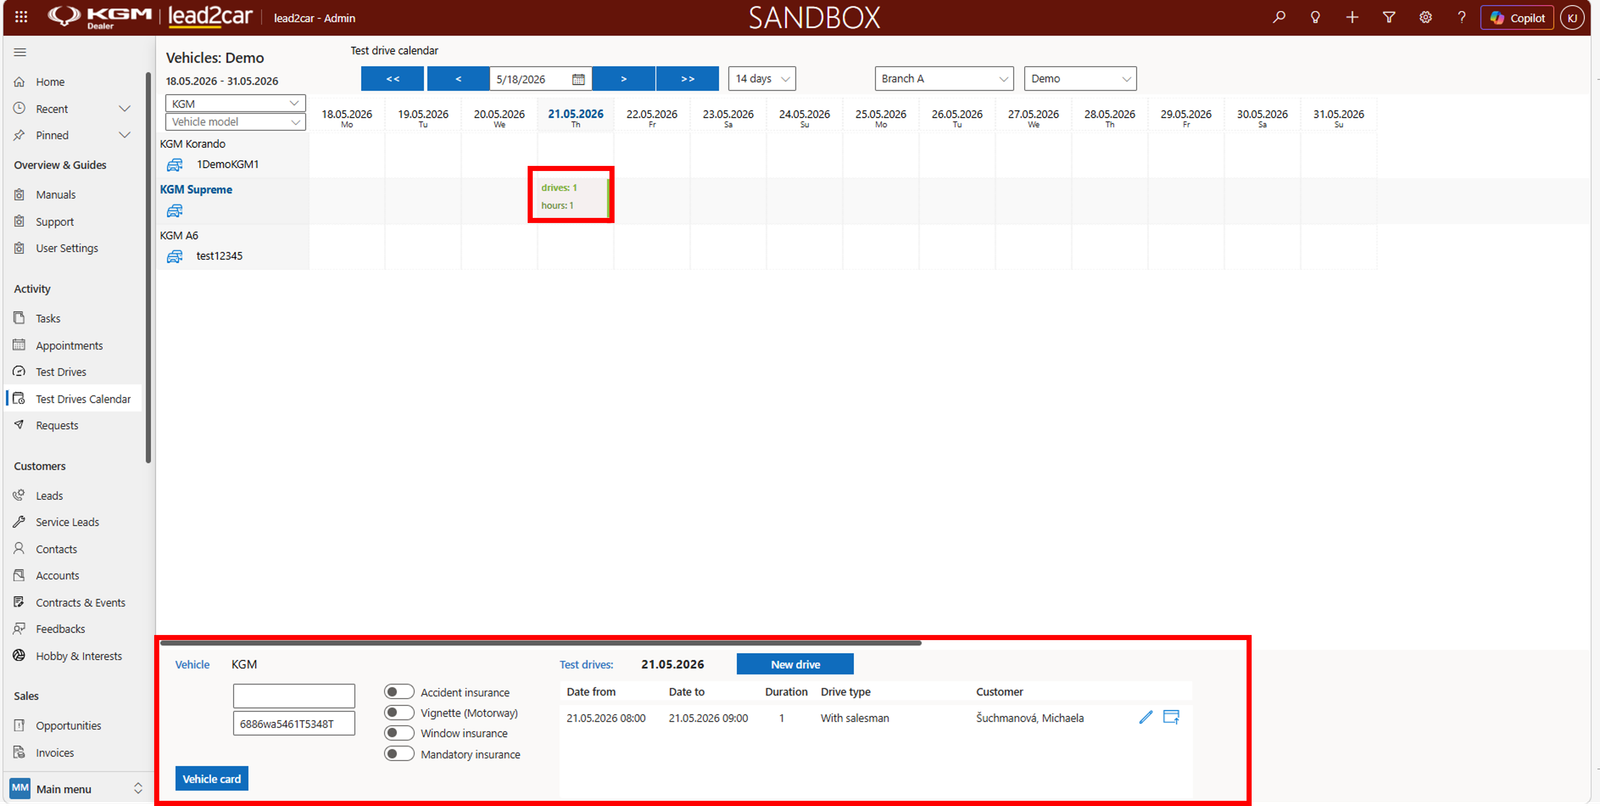Jump back with the << button
Viewport: 1600px width, 806px height.
pyautogui.click(x=393, y=79)
